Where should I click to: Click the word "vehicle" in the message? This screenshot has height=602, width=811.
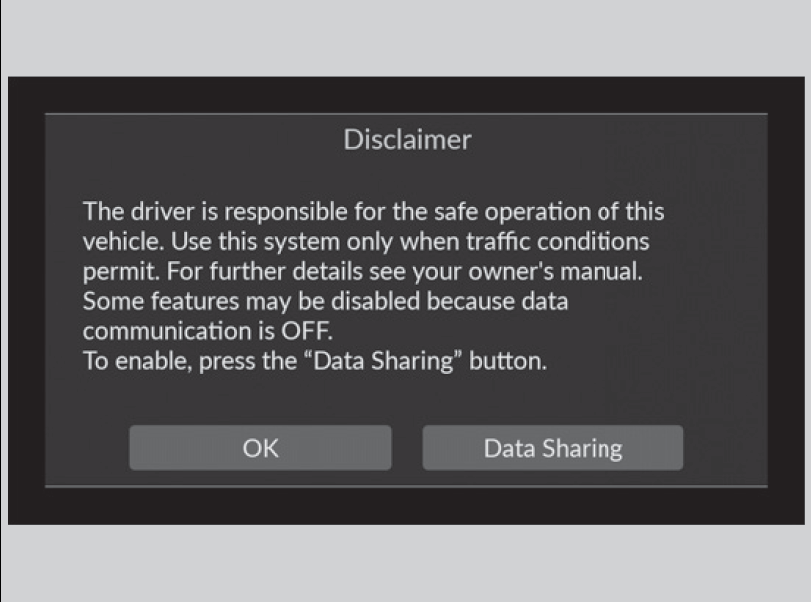(x=116, y=242)
